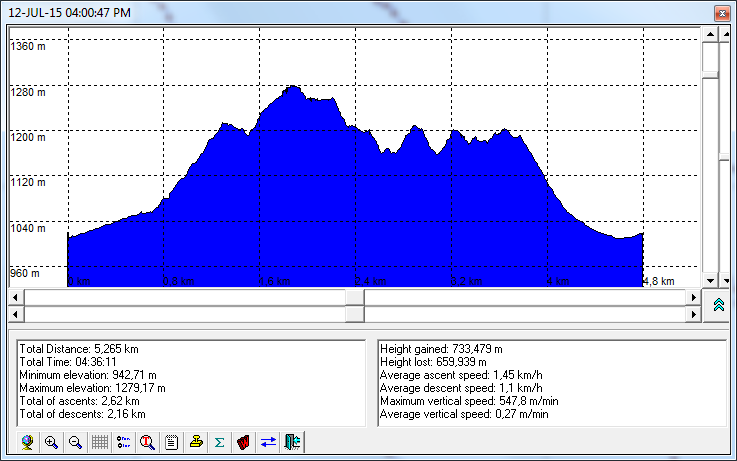Click the green sigma summation icon
The width and height of the screenshot is (737, 461).
pyautogui.click(x=219, y=442)
